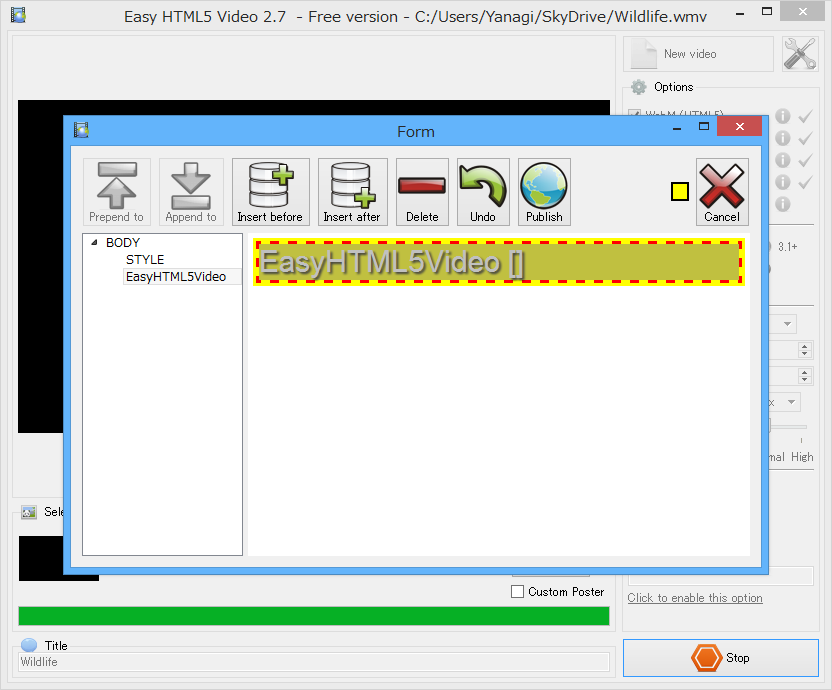
Task: Publish with the globe icon
Action: click(544, 192)
